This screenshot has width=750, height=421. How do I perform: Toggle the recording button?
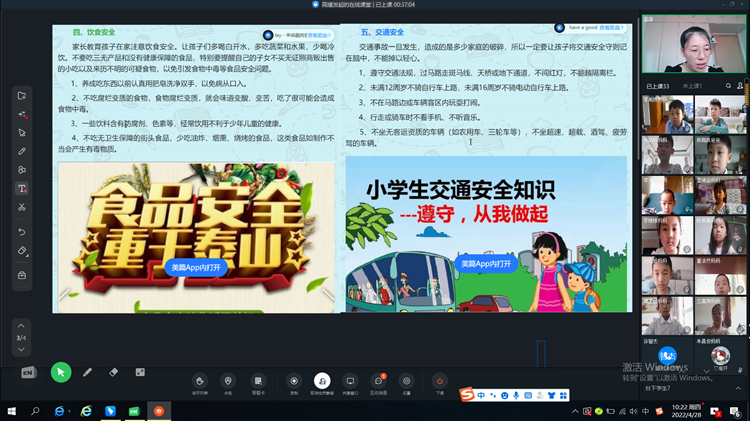click(x=293, y=381)
